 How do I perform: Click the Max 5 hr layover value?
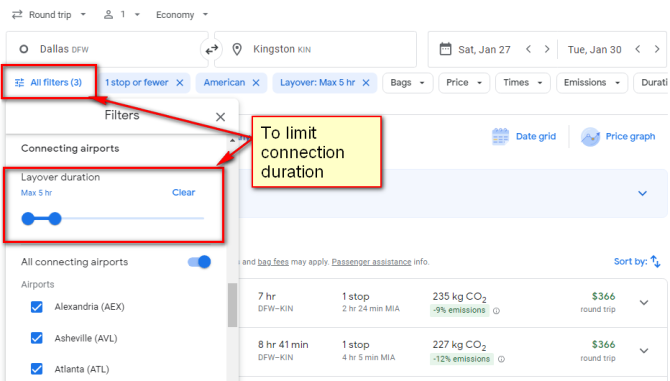37,193
